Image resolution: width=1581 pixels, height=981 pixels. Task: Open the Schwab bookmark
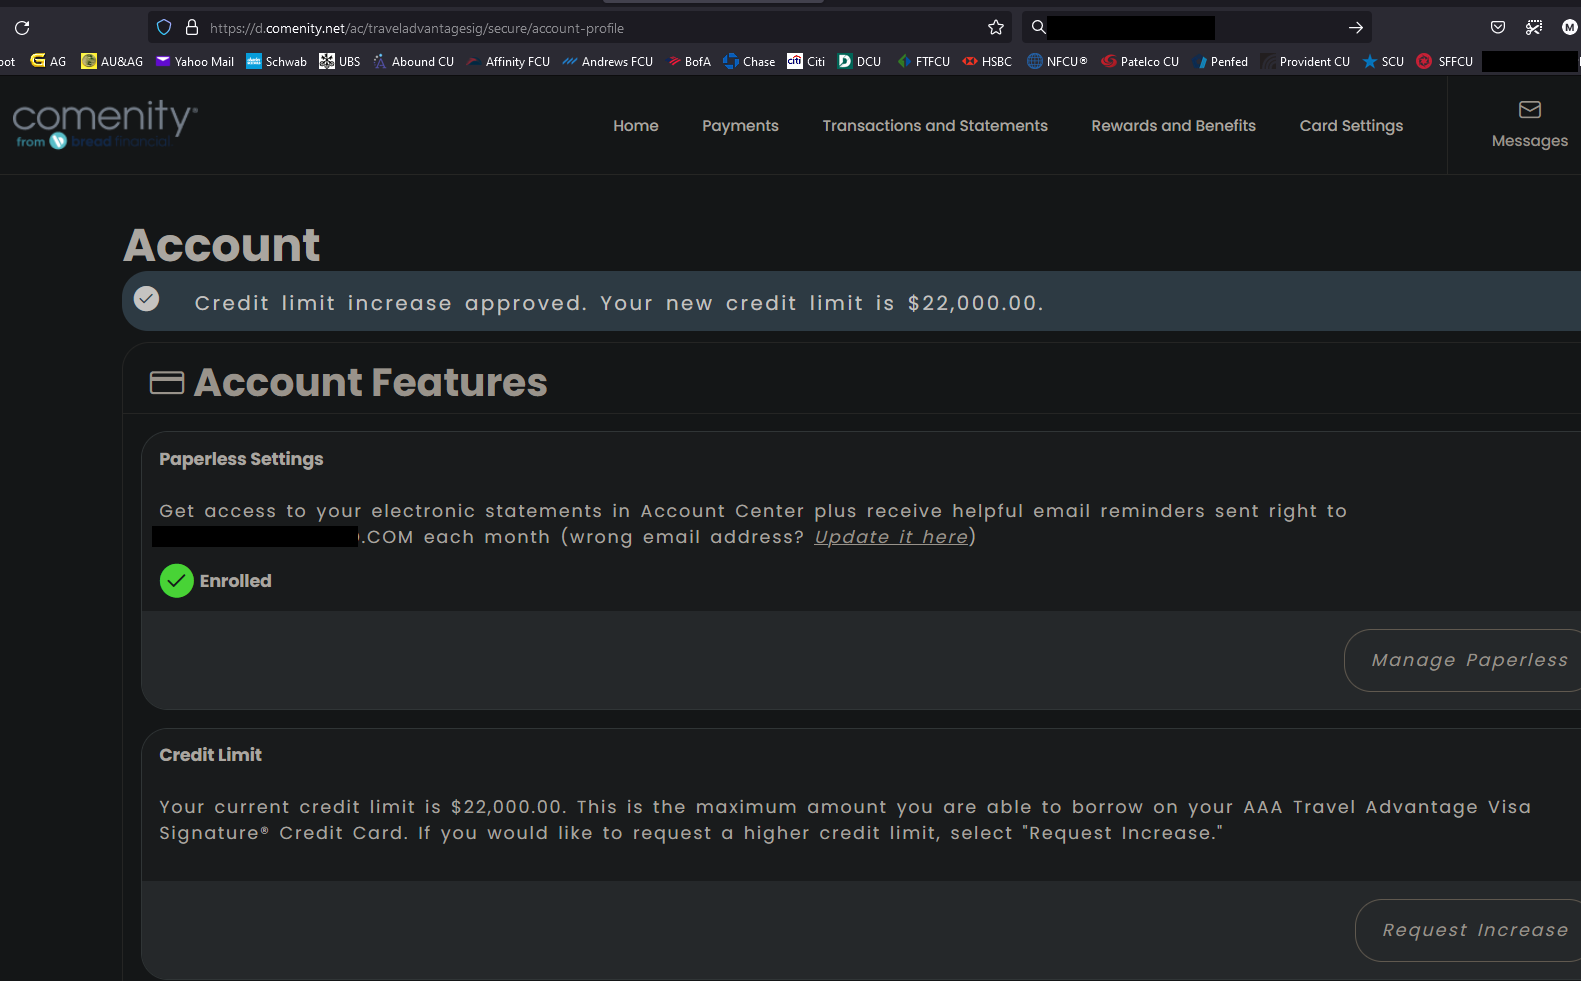pyautogui.click(x=277, y=61)
